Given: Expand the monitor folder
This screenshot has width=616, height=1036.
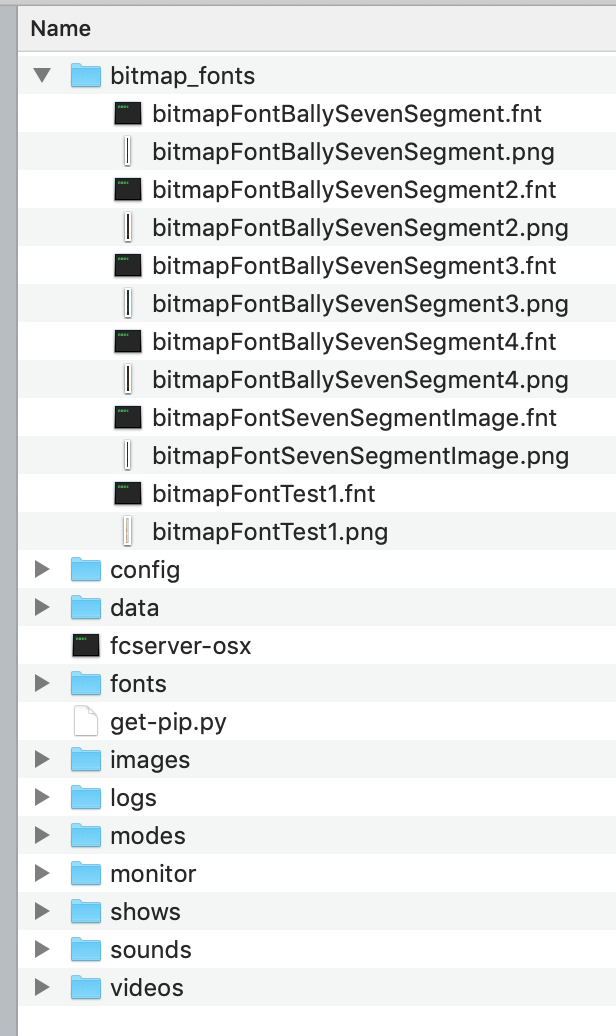Looking at the screenshot, I should click(x=42, y=874).
